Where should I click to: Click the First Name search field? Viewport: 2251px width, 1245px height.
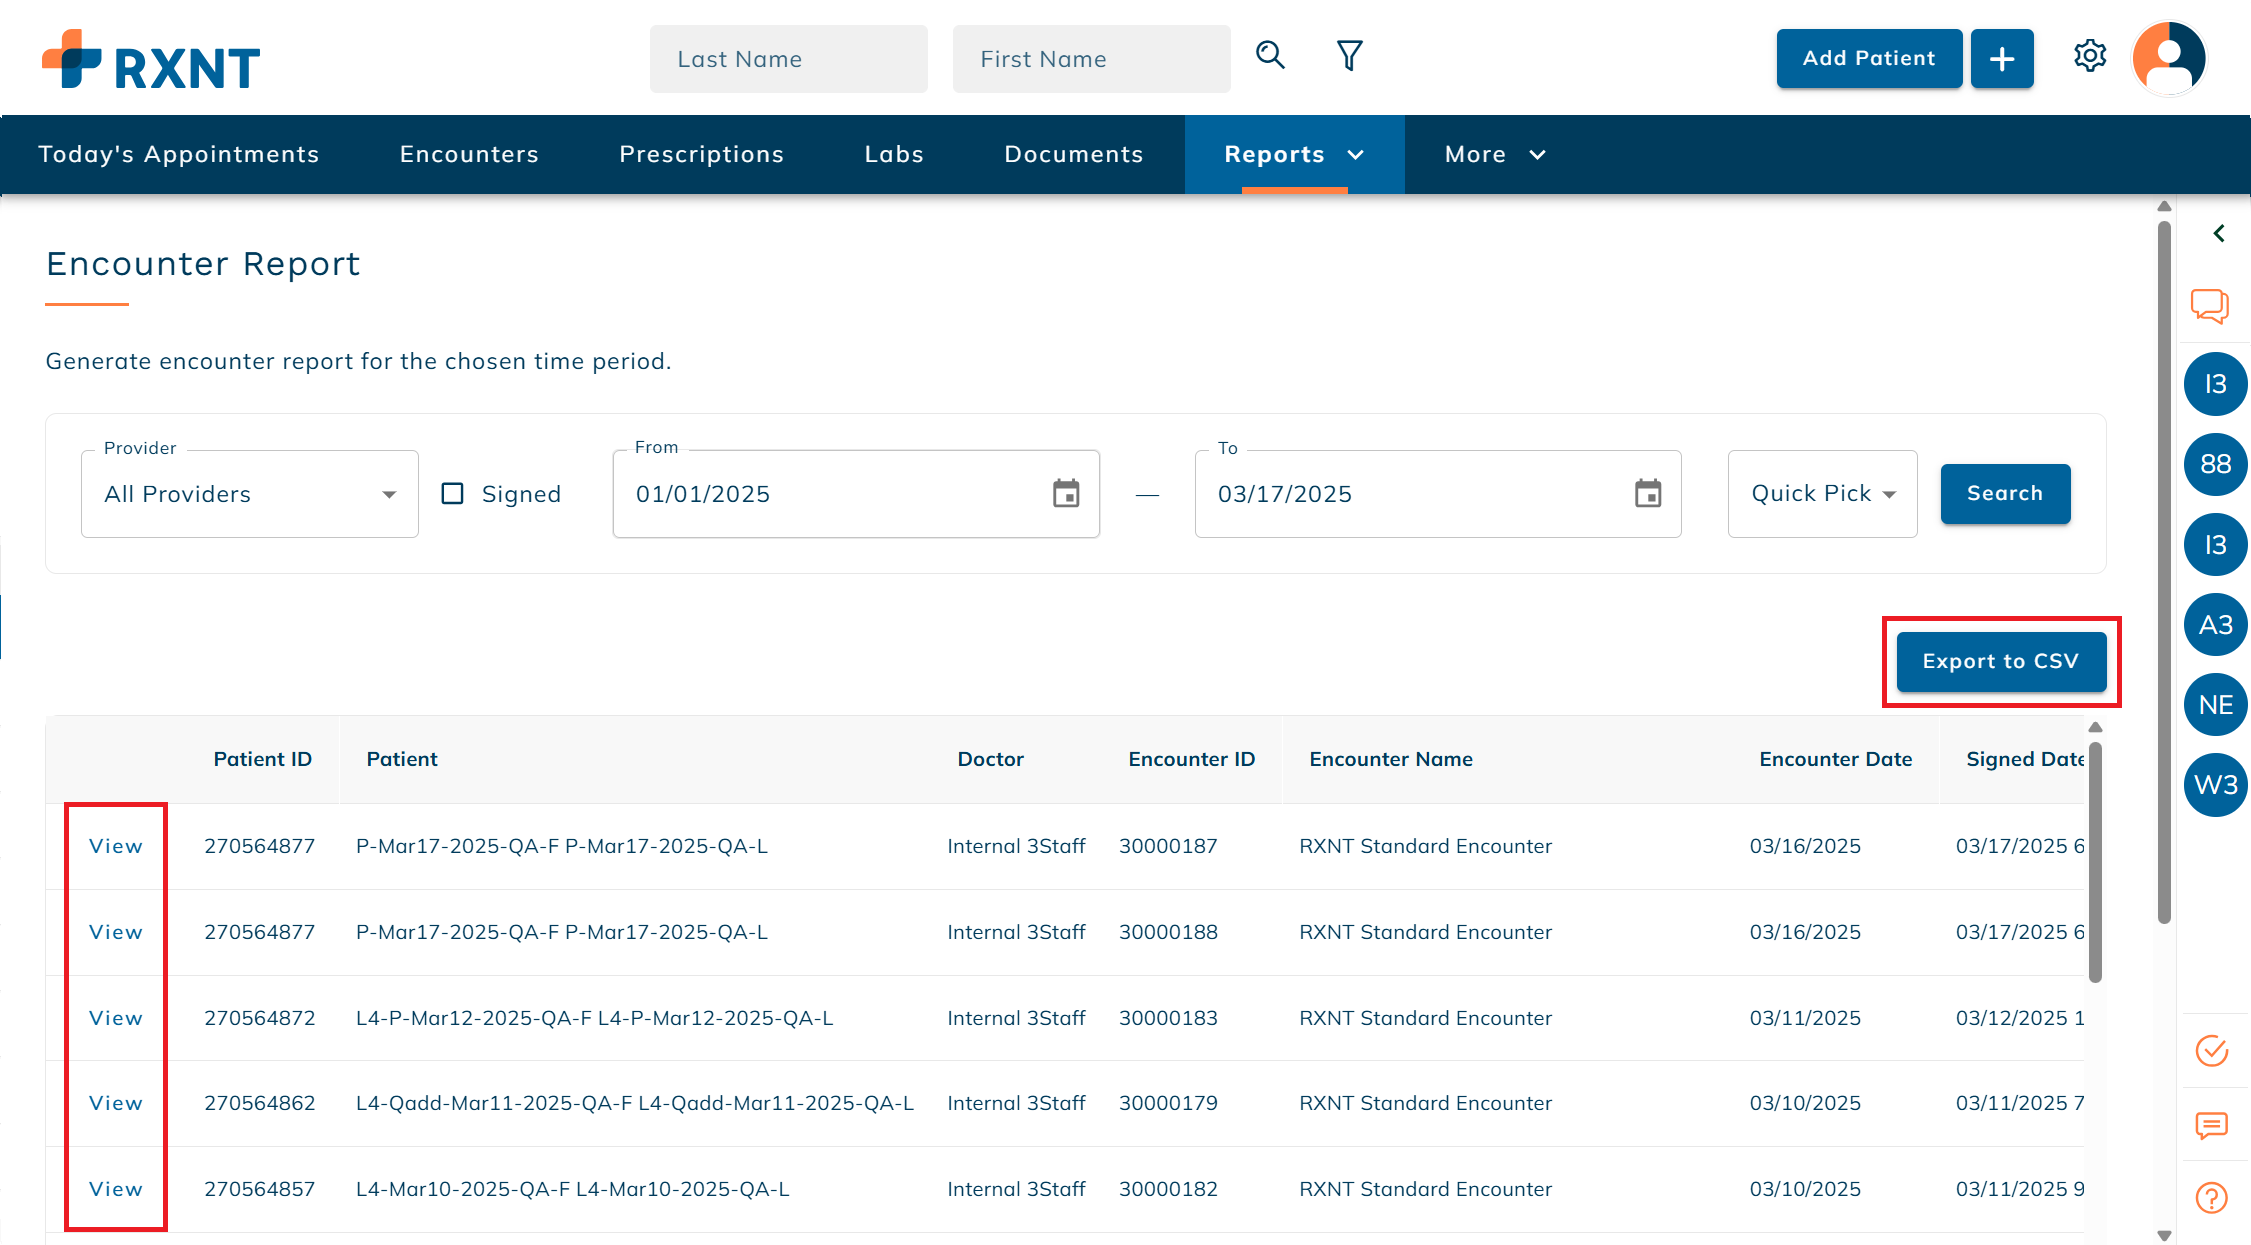tap(1092, 59)
